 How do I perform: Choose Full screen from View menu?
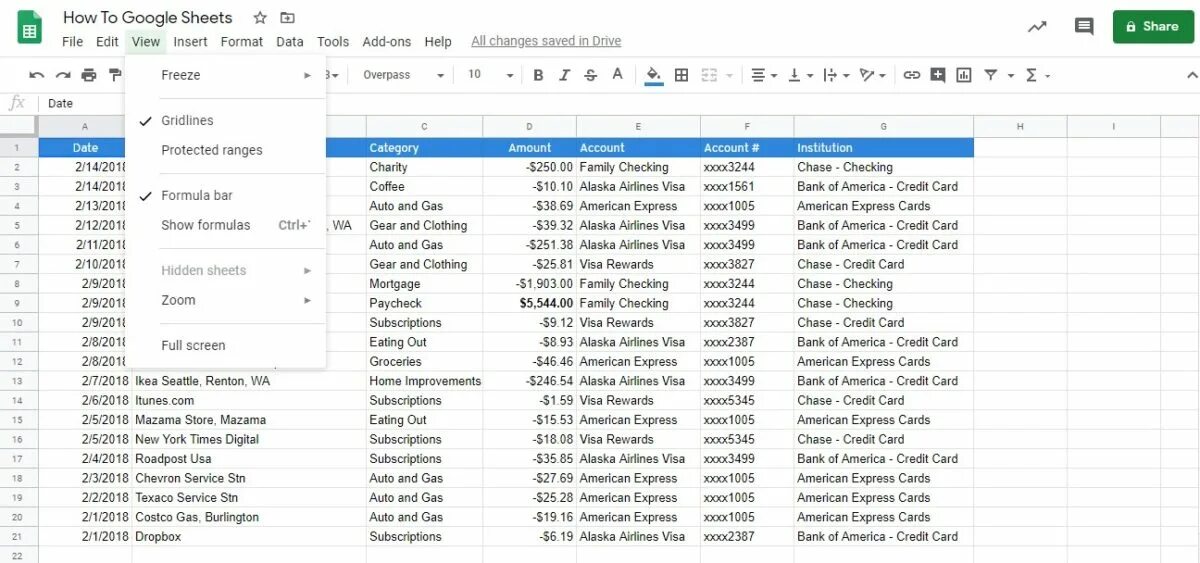pos(226,345)
